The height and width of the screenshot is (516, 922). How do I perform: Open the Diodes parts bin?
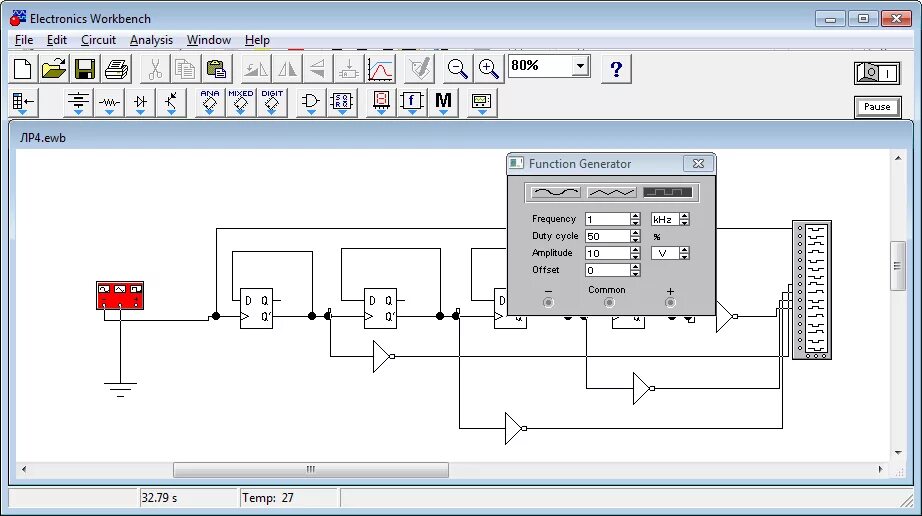point(141,103)
